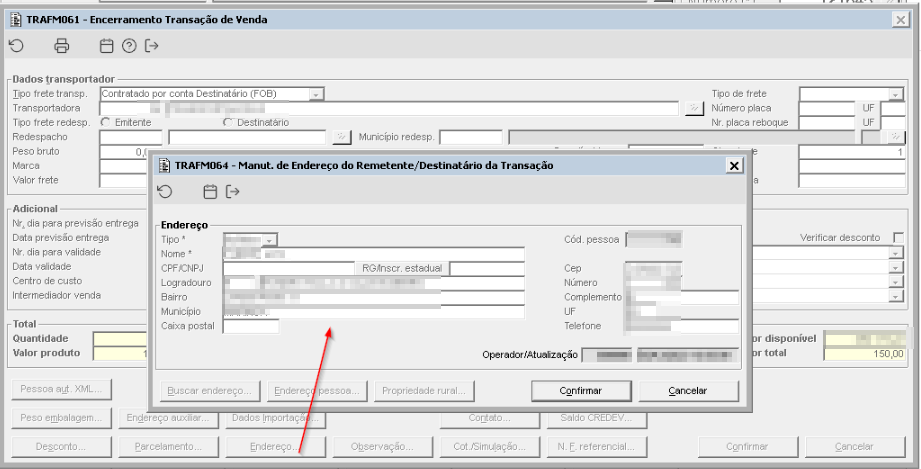Click the undo icon in TRAFM061 toolbar
Image resolution: width=921 pixels, height=469 pixels.
(16, 45)
